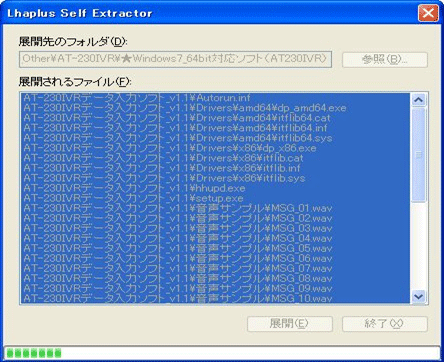This screenshot has height=362, width=444.
Task: Click the 終了(X) exit button
Action: 385,324
